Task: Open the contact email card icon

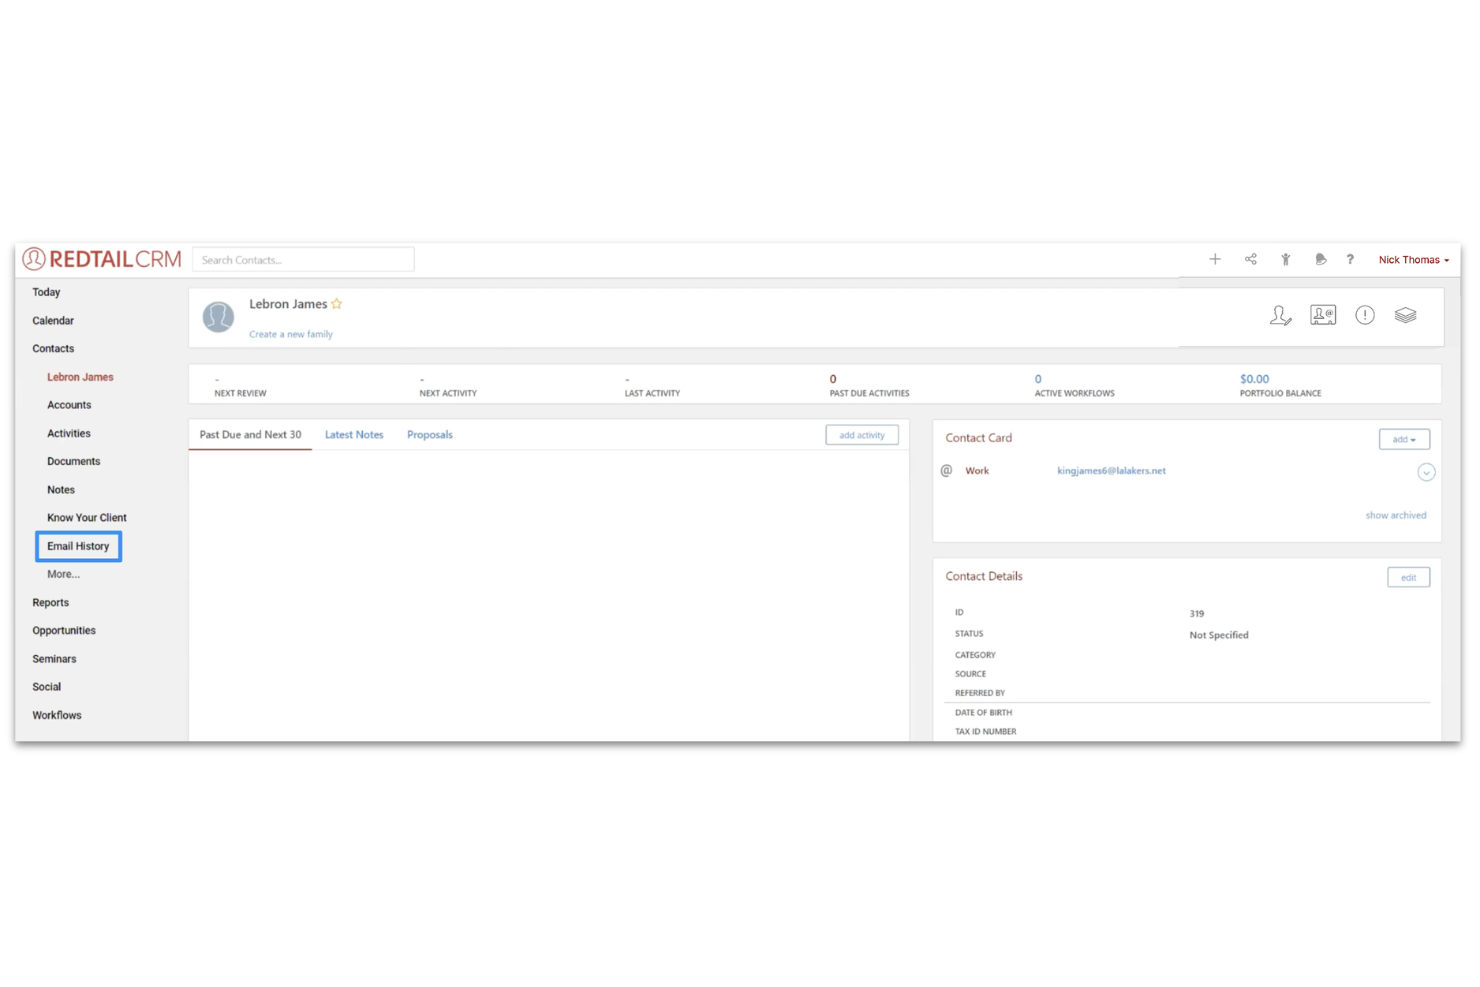Action: (1322, 314)
